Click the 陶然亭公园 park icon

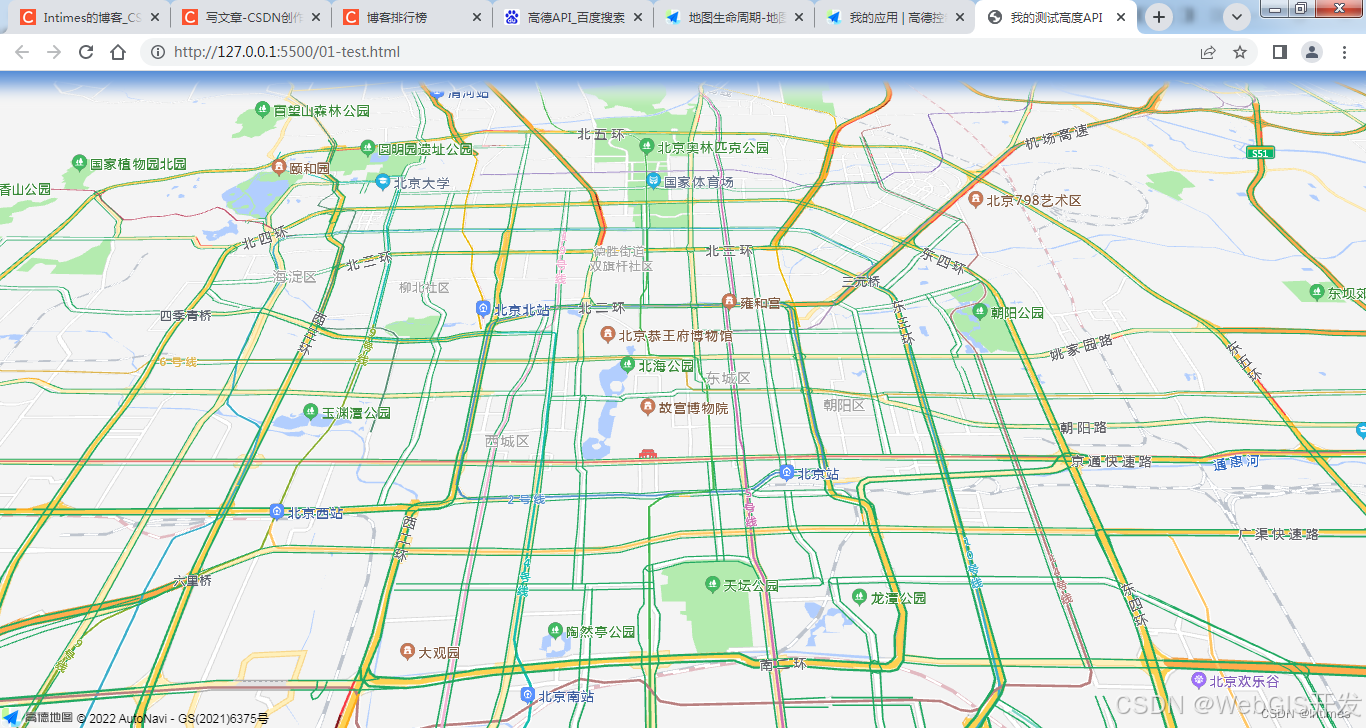click(x=555, y=630)
